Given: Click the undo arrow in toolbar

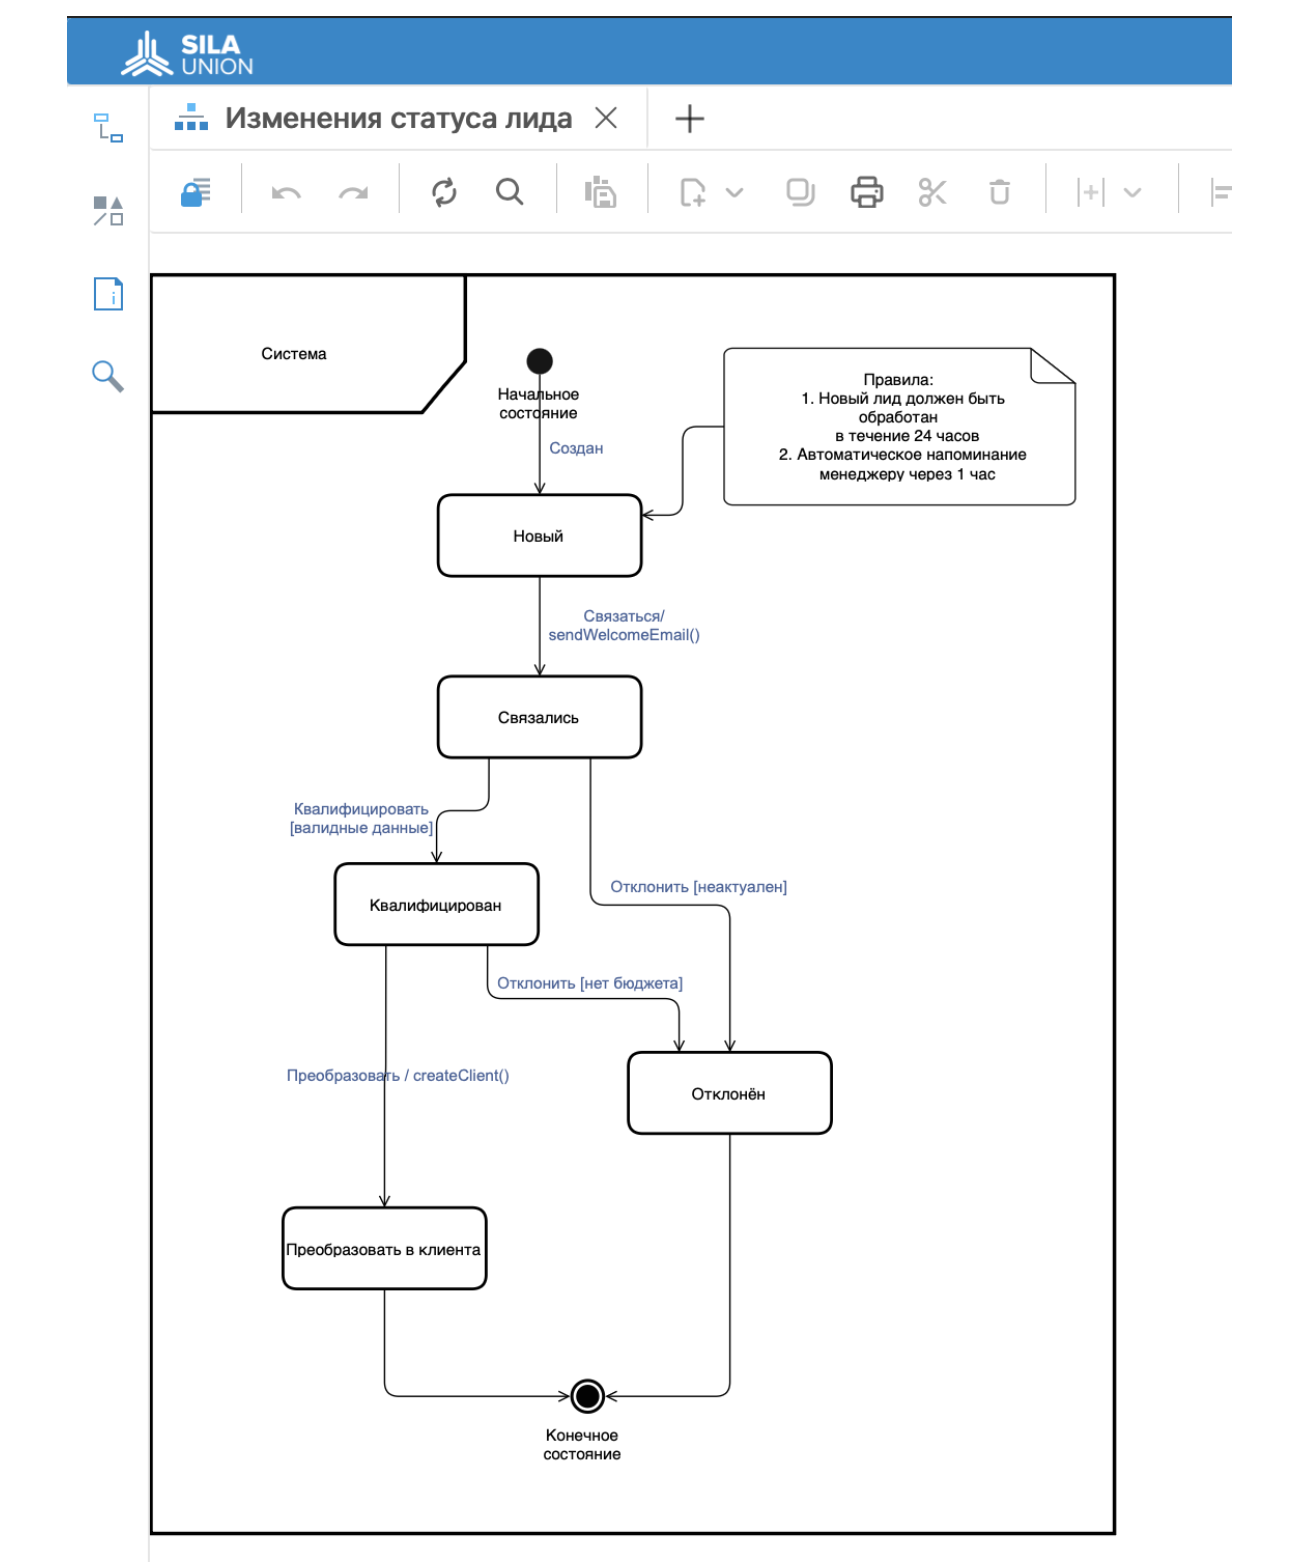Looking at the screenshot, I should coord(286,192).
